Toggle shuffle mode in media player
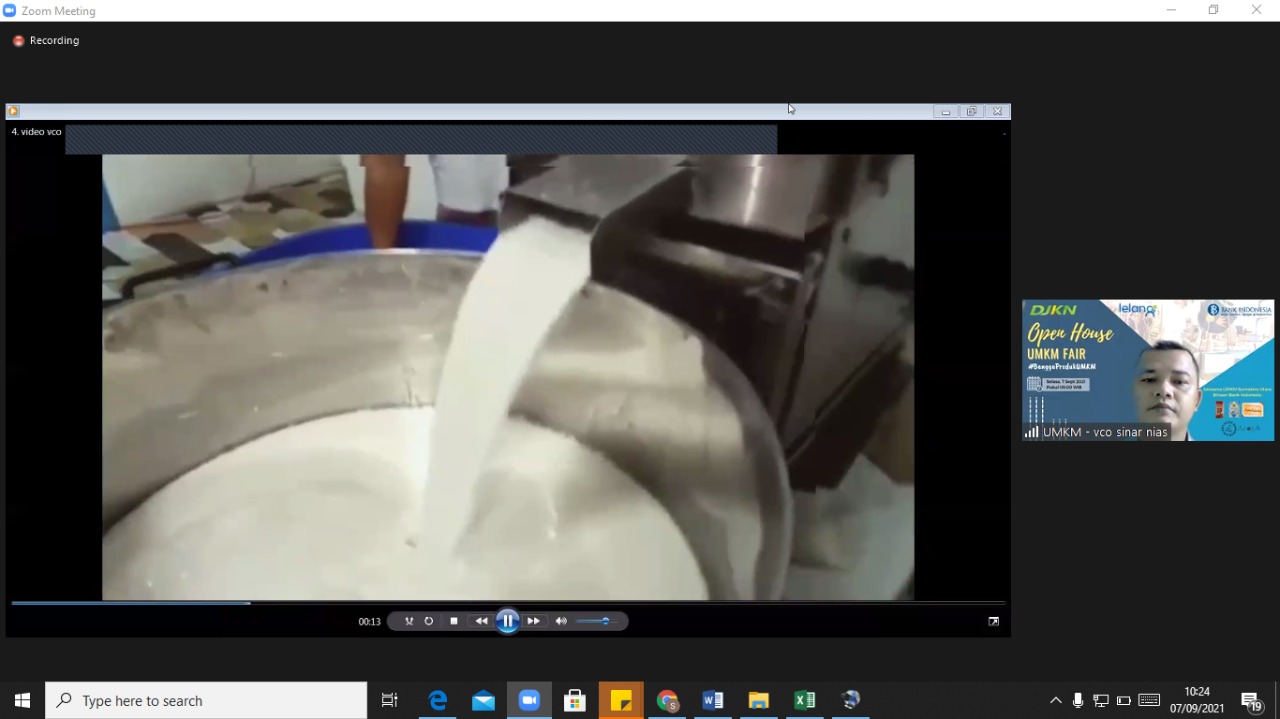The width and height of the screenshot is (1280, 719). pos(409,621)
